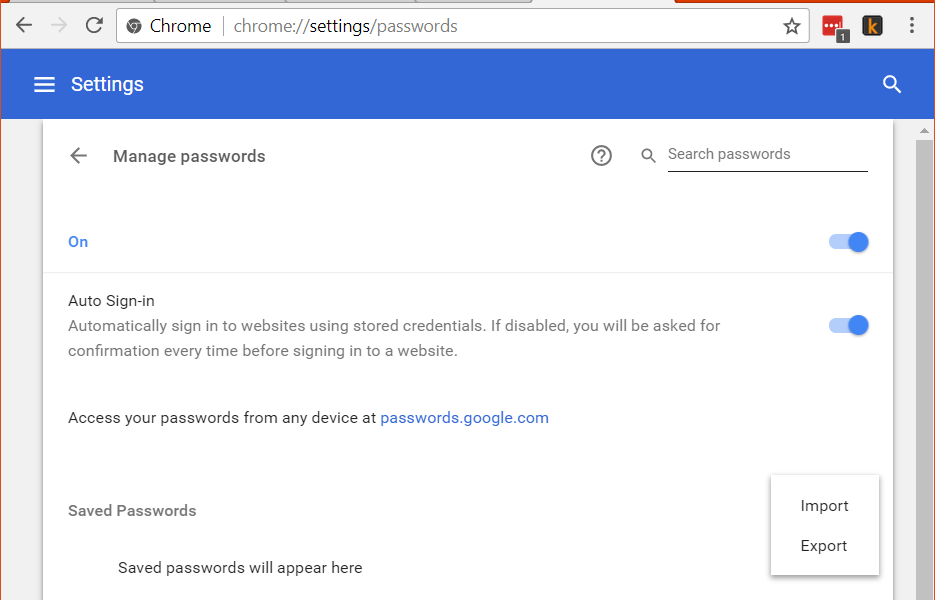Click the Settings search magnifier icon
The width and height of the screenshot is (935, 600).
892,85
